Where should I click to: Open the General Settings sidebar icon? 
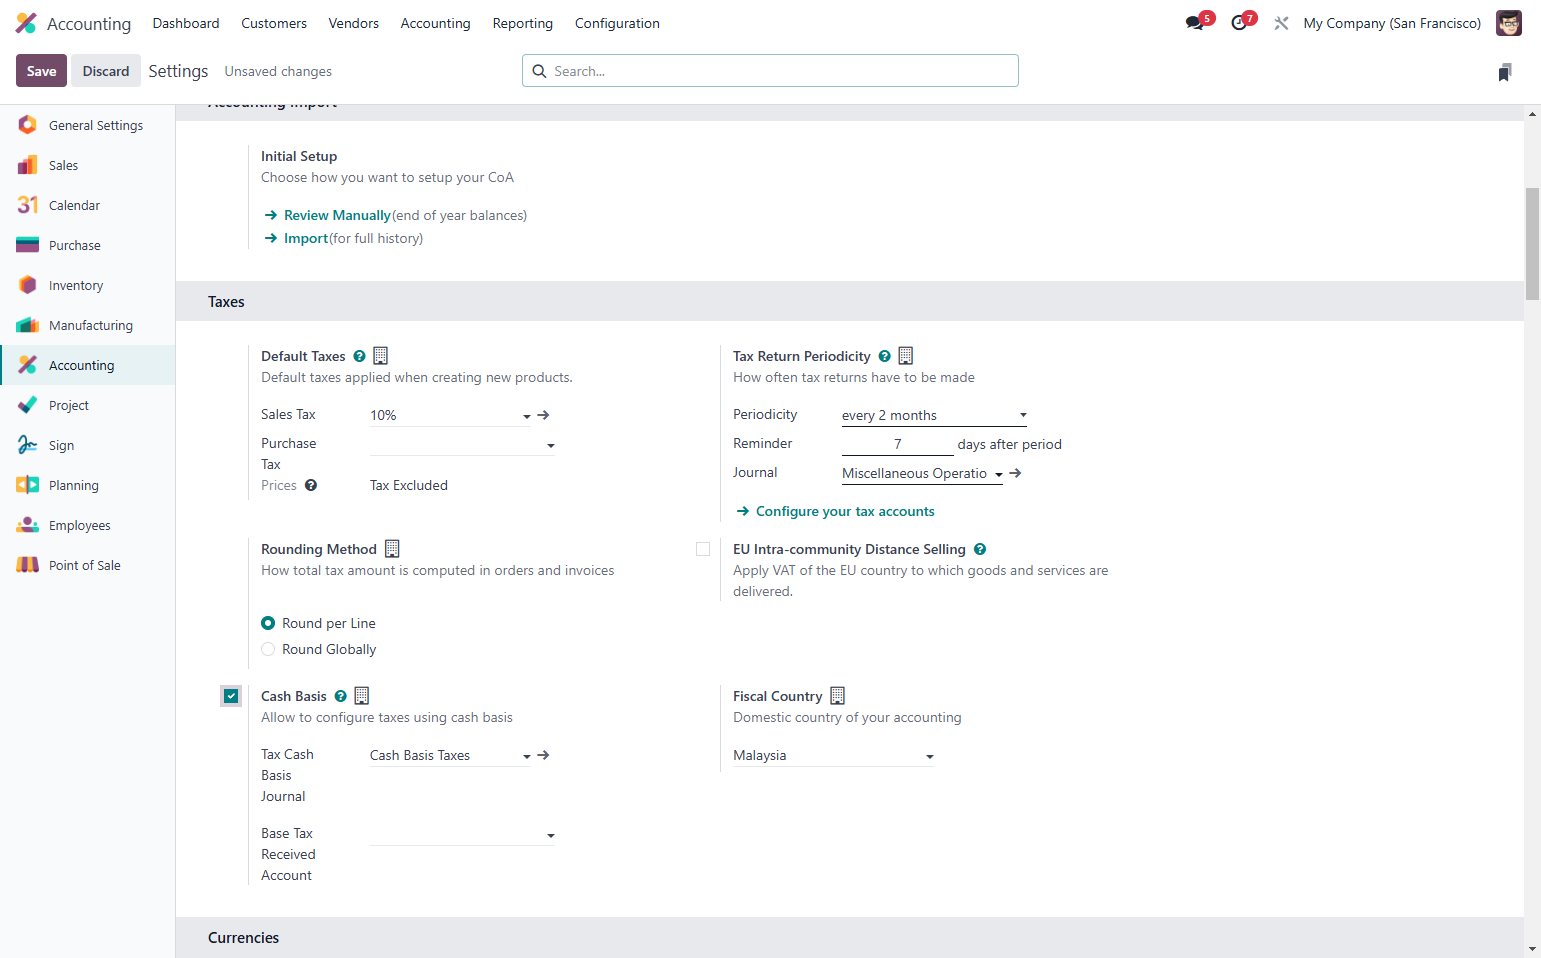28,125
